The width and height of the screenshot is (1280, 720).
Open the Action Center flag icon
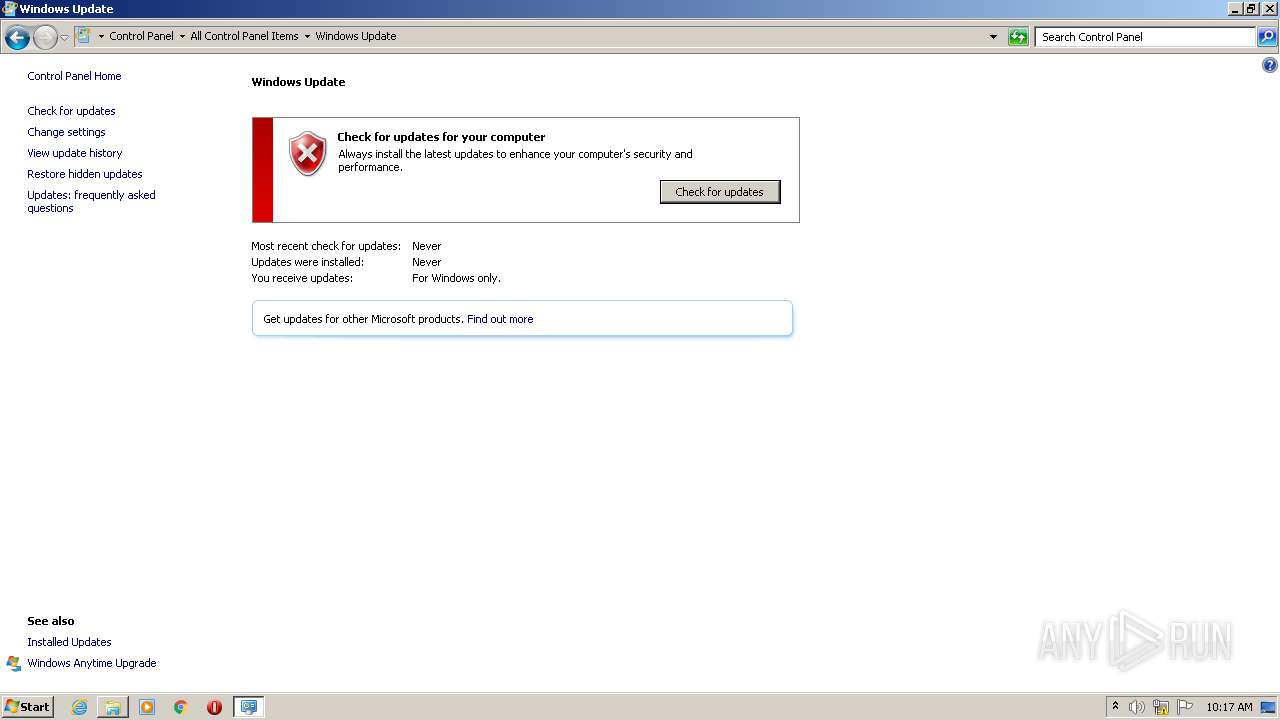pyautogui.click(x=1185, y=707)
